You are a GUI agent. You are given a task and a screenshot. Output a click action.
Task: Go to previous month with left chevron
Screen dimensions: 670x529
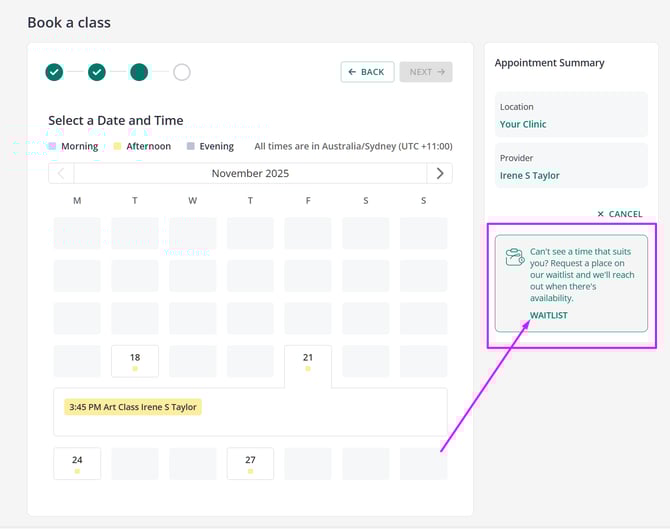[x=61, y=173]
